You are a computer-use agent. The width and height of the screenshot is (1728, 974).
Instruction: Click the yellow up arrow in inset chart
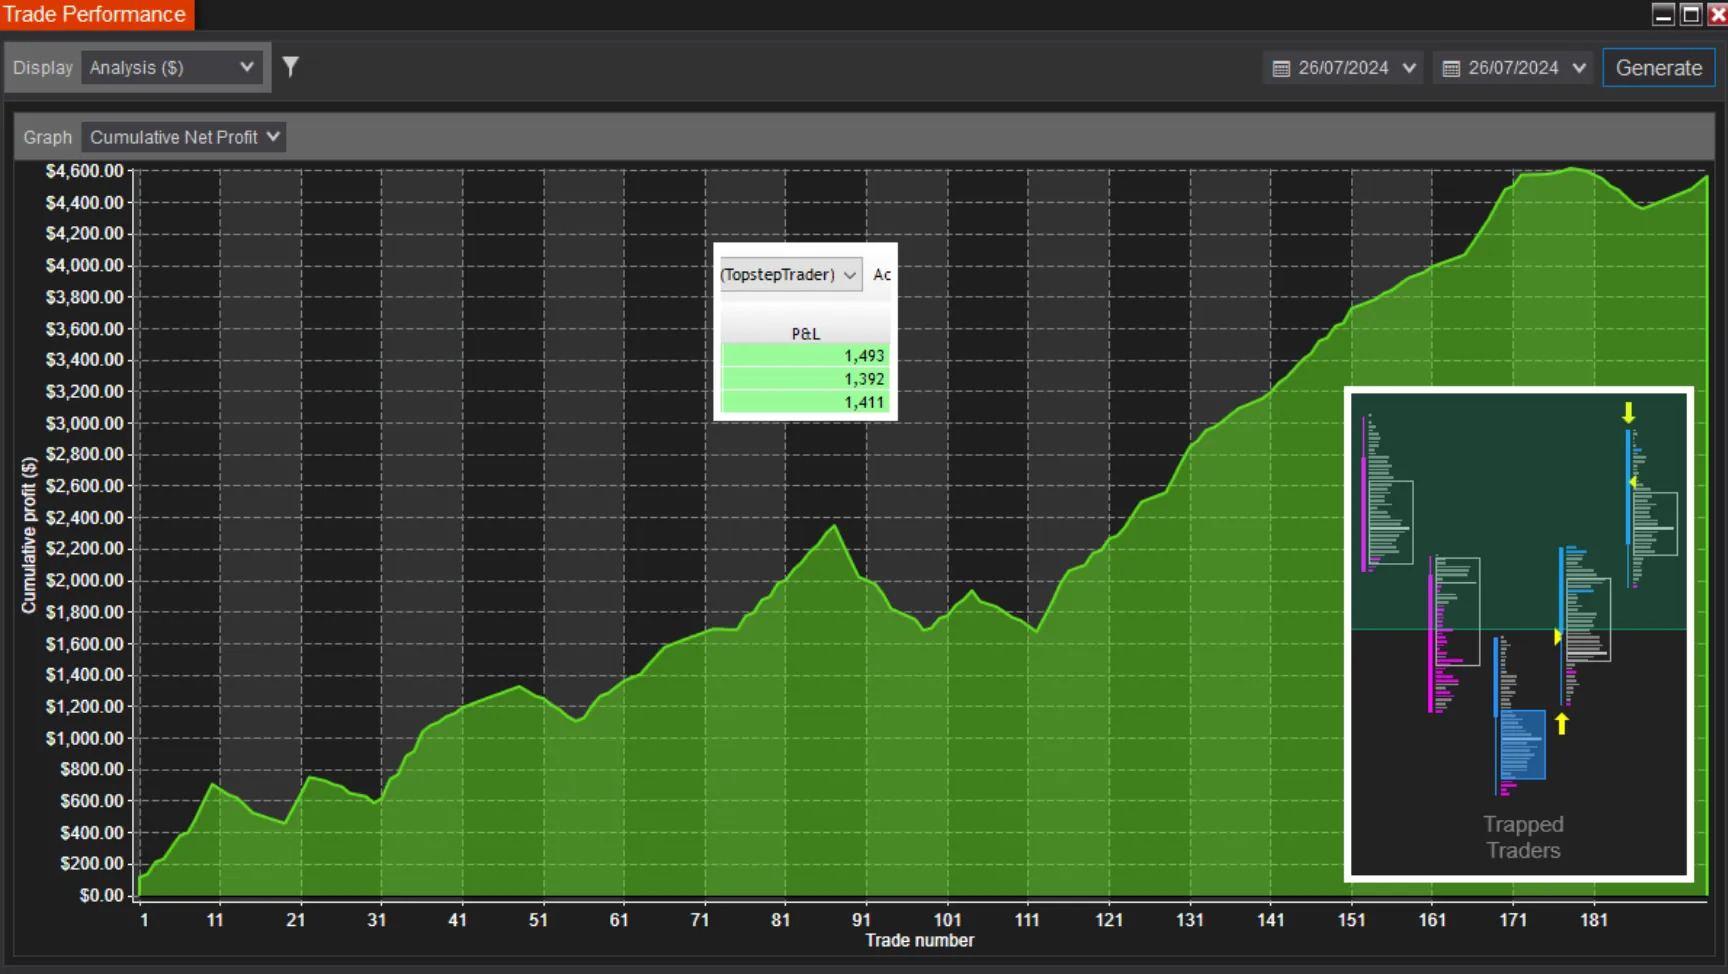click(1561, 723)
